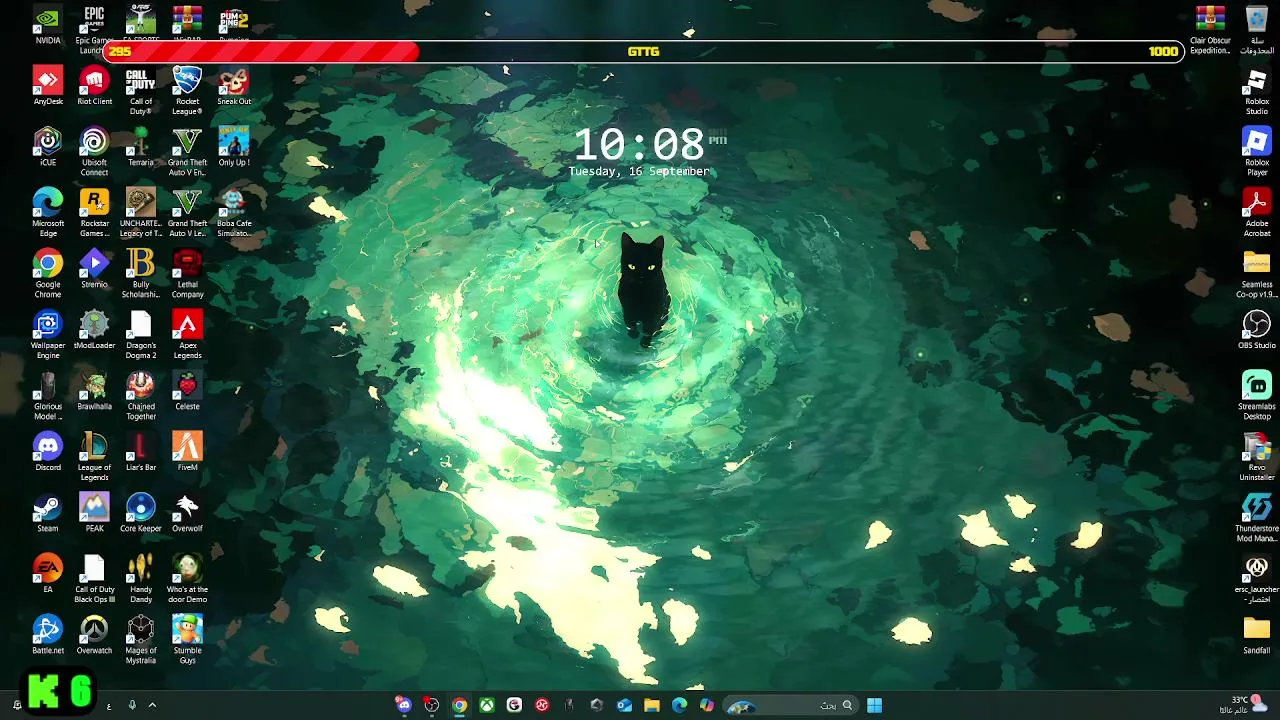Launch Apex Legends shortcut
This screenshot has height=720, width=1280.
coord(187,334)
